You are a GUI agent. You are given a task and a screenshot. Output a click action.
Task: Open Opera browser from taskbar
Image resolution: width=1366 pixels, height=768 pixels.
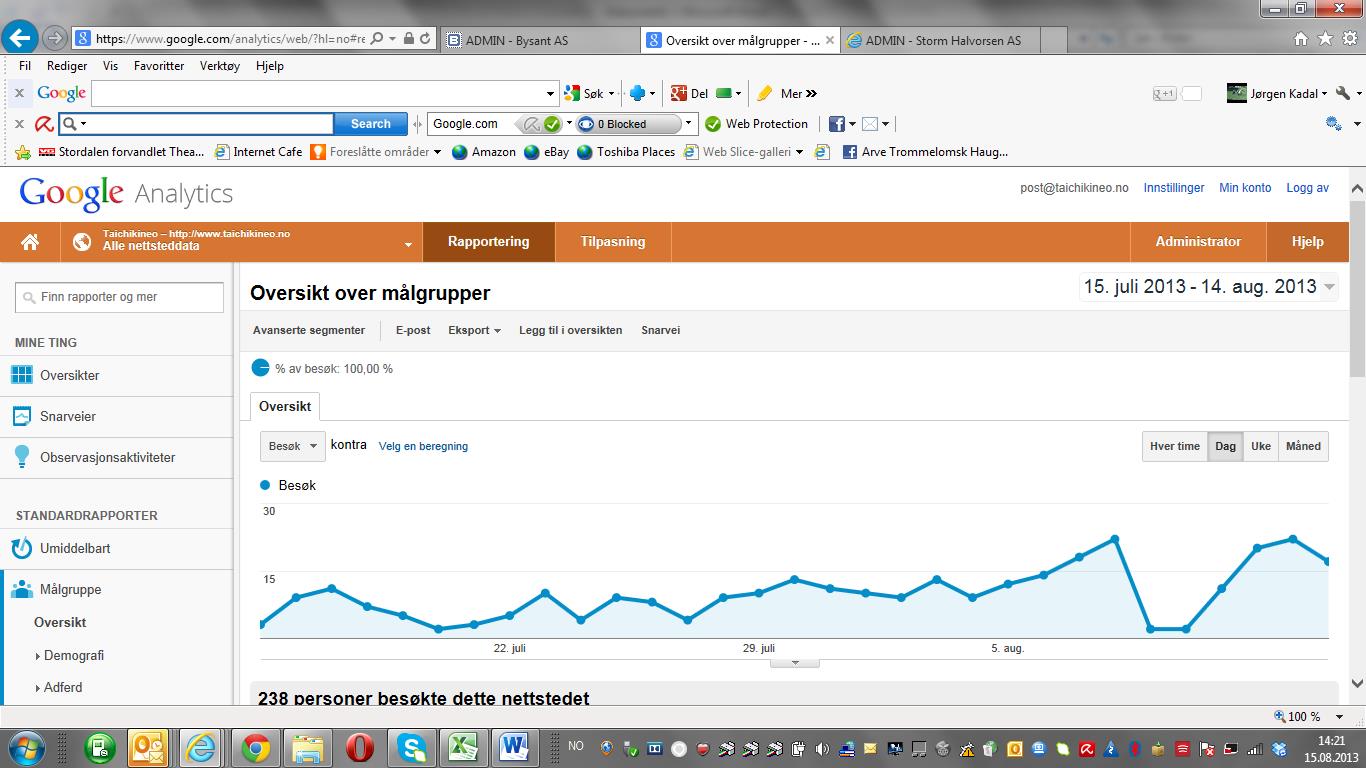pos(360,747)
